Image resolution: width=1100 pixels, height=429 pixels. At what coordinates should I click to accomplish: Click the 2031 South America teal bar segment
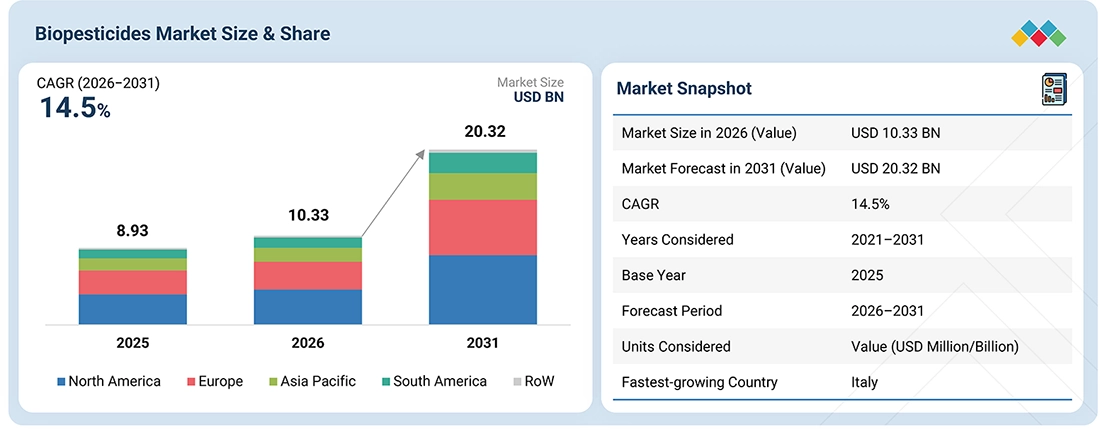(483, 163)
